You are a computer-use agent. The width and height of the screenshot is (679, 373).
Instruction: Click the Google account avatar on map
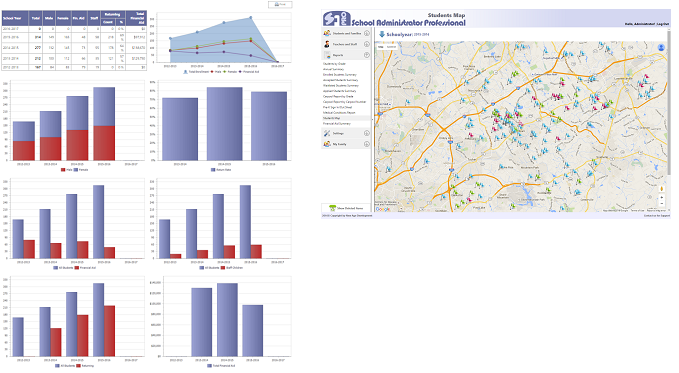(661, 48)
